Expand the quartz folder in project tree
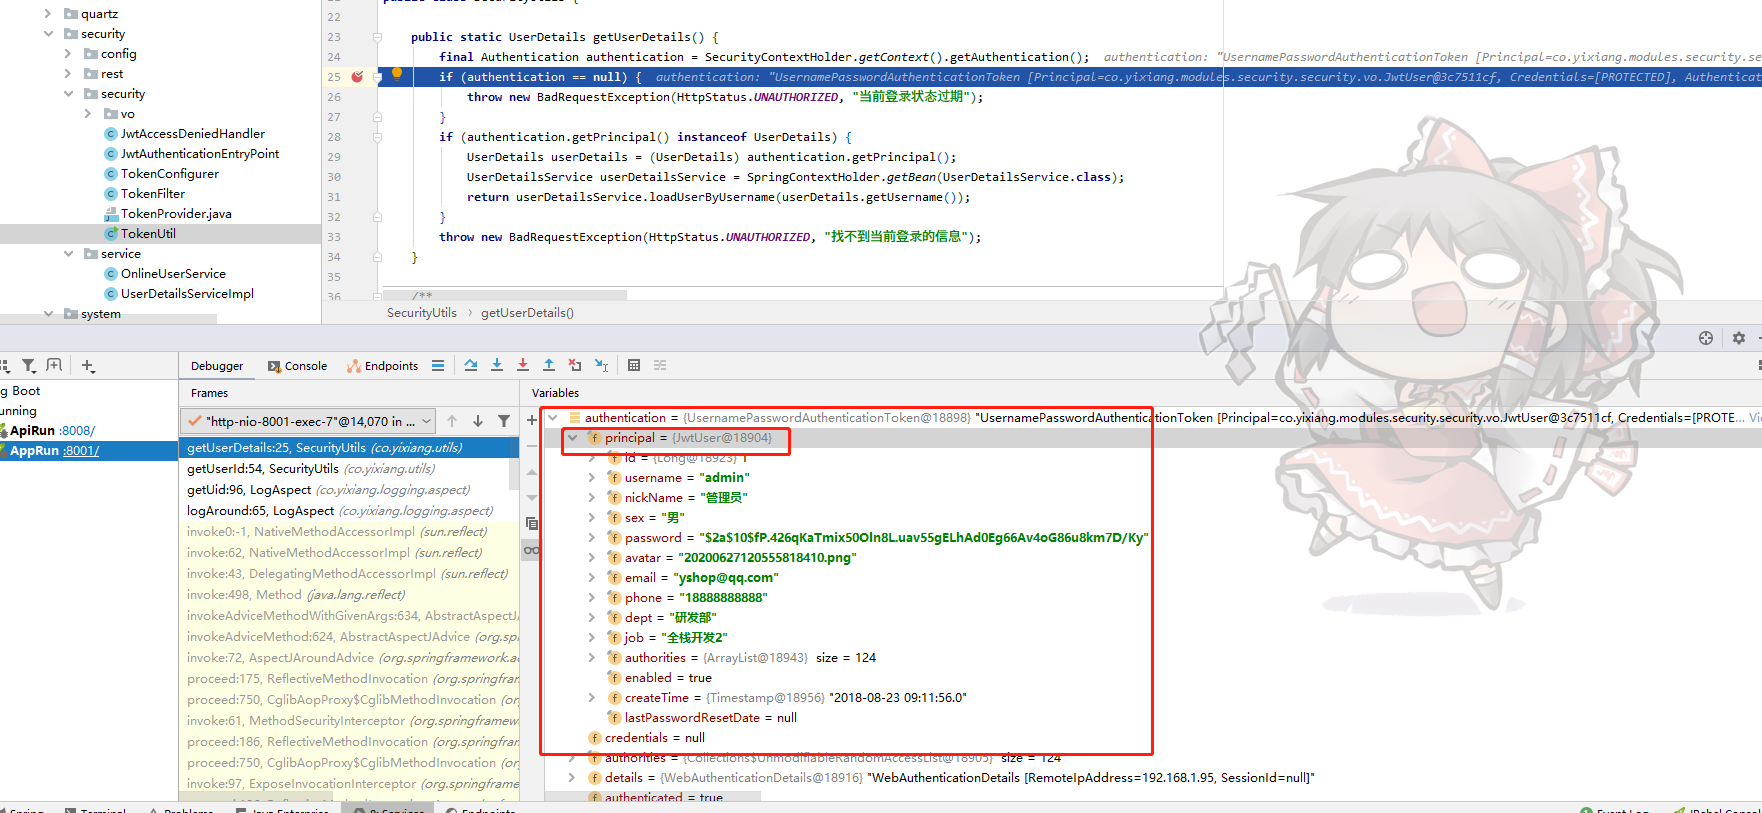Viewport: 1762px width, 813px height. point(48,14)
